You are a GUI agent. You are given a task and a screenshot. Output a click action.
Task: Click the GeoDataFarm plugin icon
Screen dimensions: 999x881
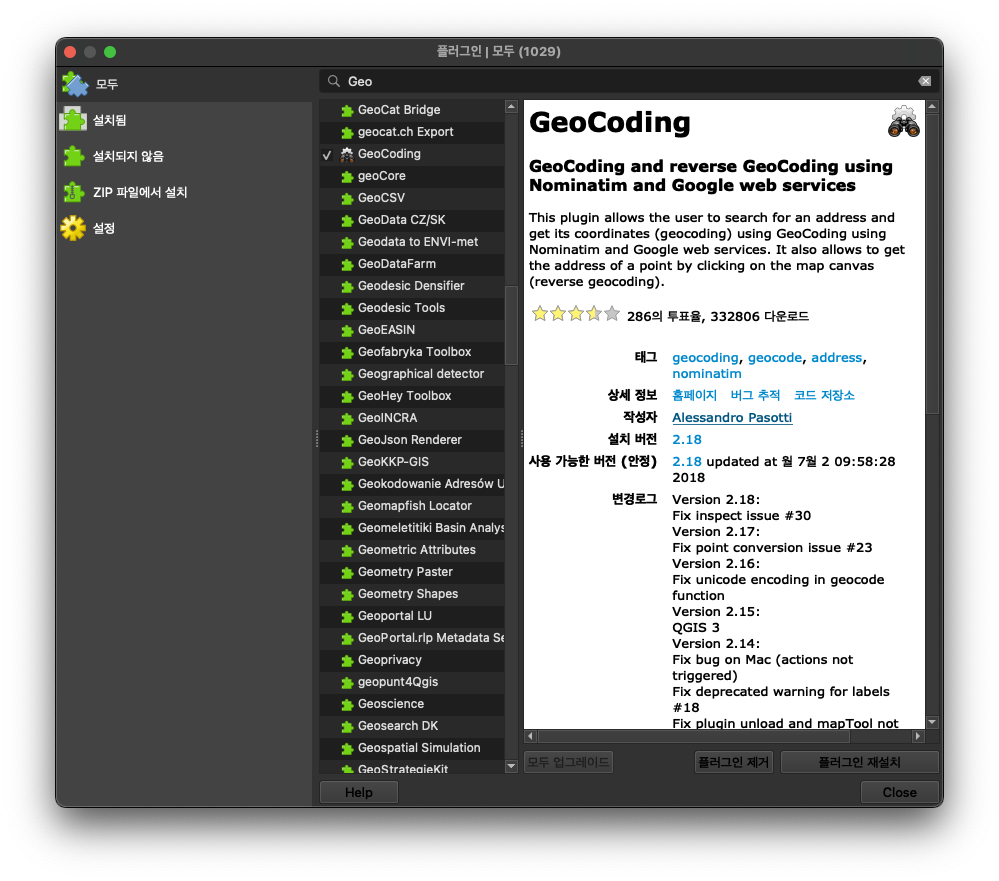pyautogui.click(x=347, y=264)
